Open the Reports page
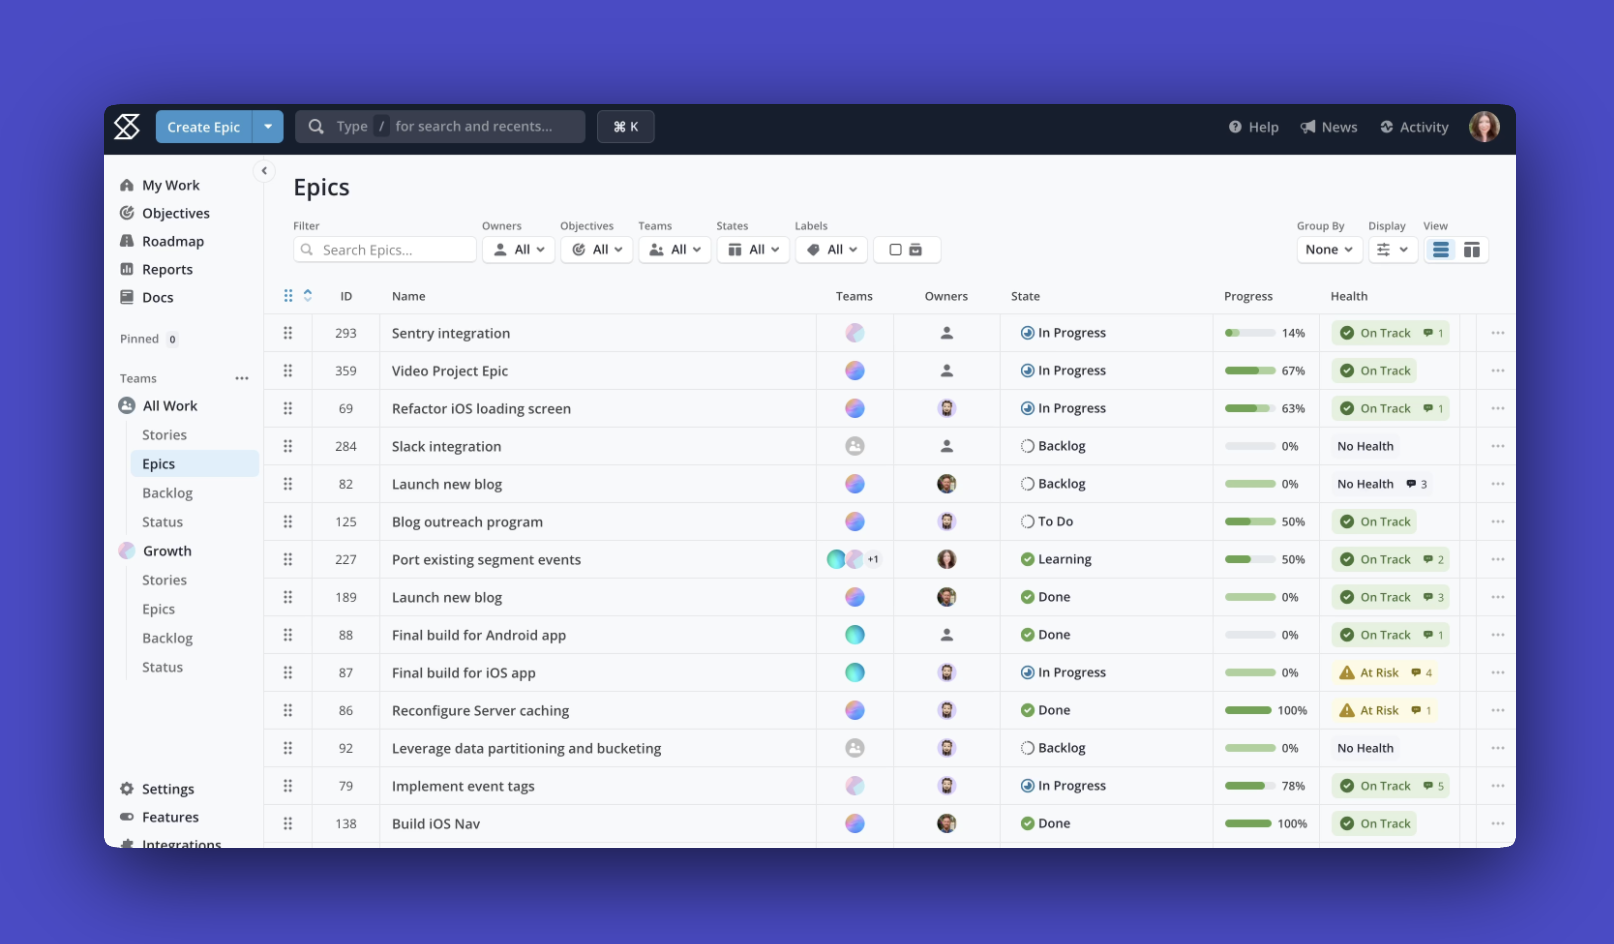 (167, 269)
